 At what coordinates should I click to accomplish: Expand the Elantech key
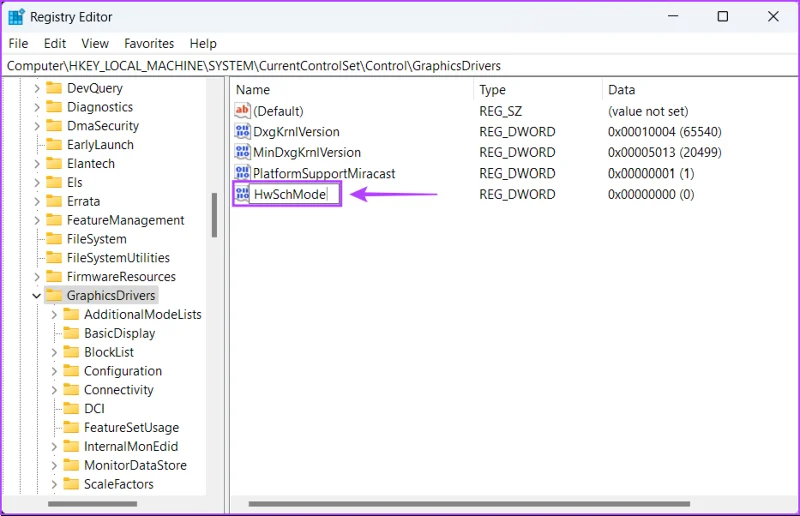(x=37, y=164)
